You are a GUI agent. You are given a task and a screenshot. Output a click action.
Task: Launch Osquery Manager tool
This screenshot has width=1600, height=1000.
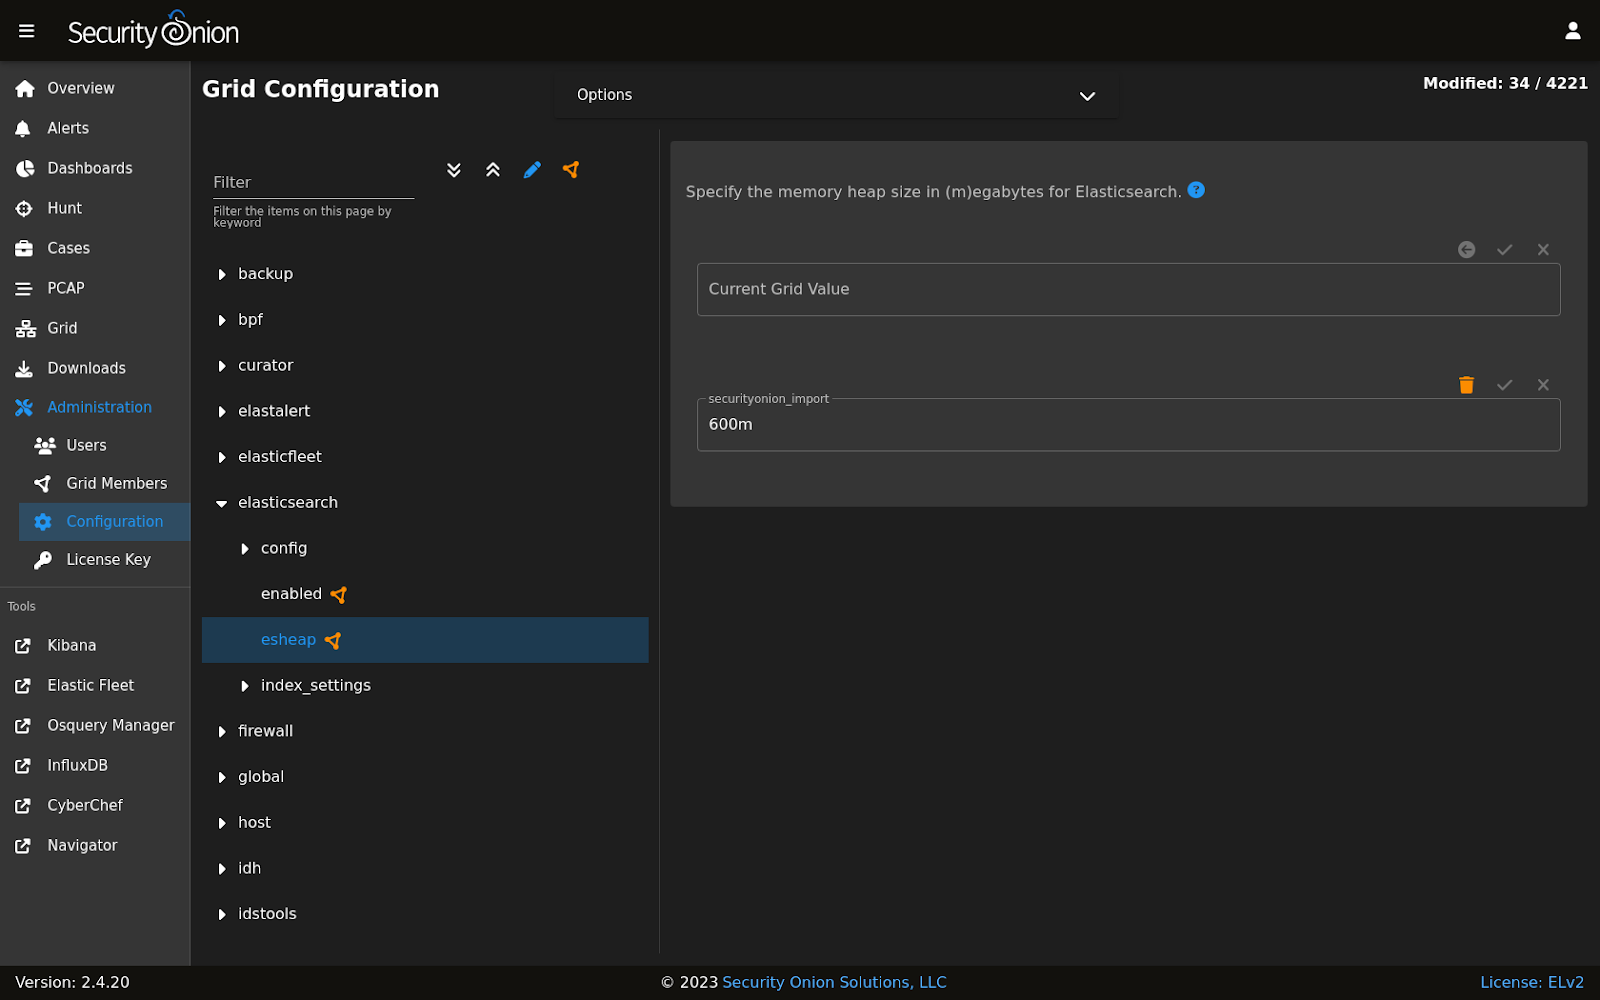click(x=95, y=725)
